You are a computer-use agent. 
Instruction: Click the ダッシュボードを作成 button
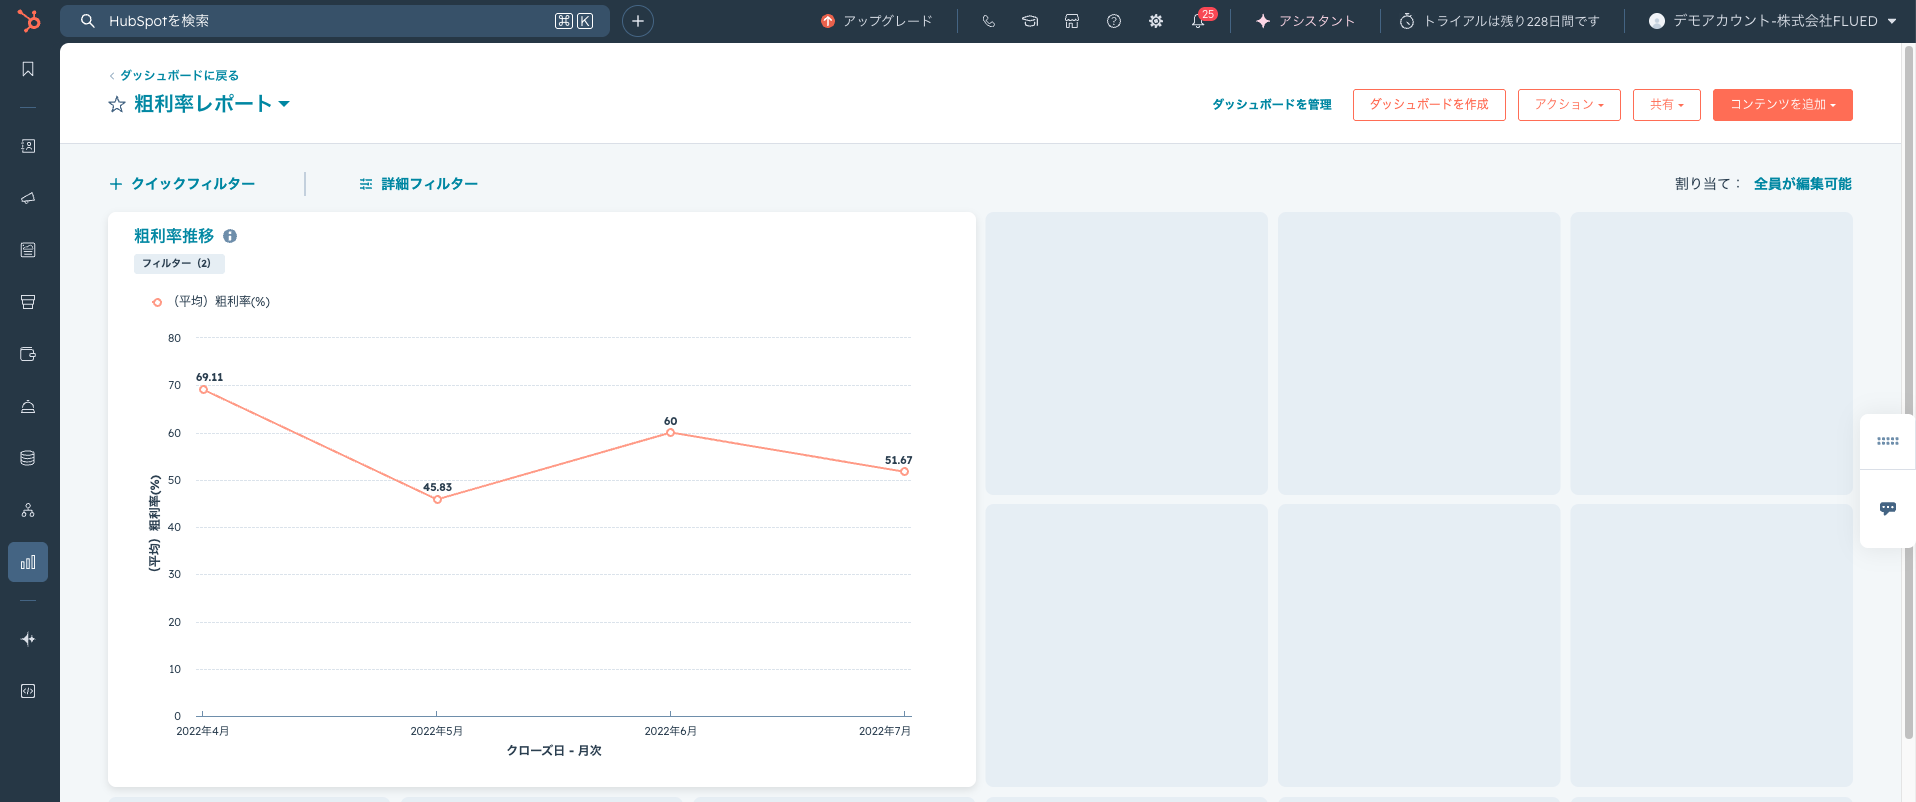coord(1428,105)
